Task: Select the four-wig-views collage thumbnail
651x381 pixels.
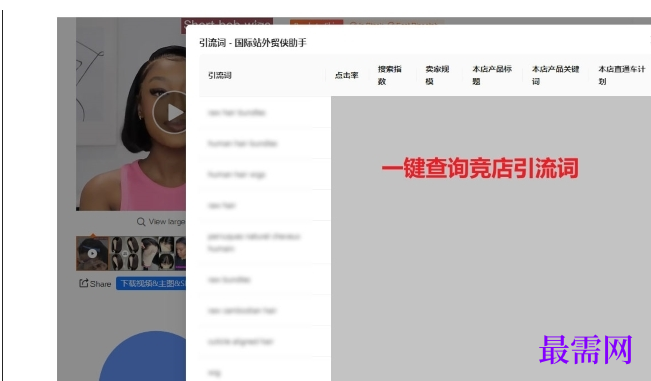Action: (x=125, y=253)
